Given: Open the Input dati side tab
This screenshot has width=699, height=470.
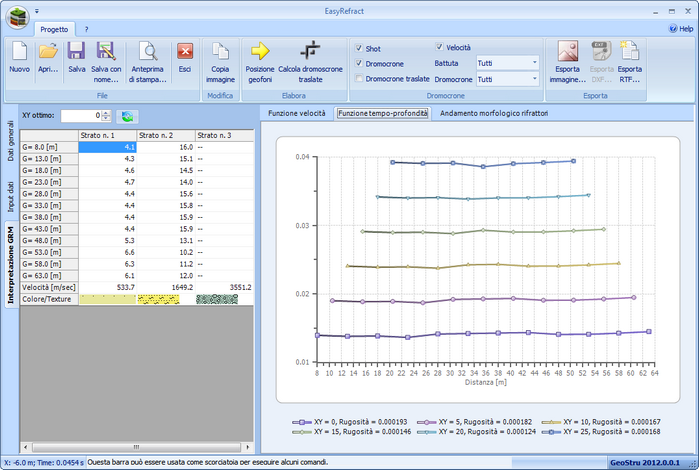Looking at the screenshot, I should click(x=11, y=196).
